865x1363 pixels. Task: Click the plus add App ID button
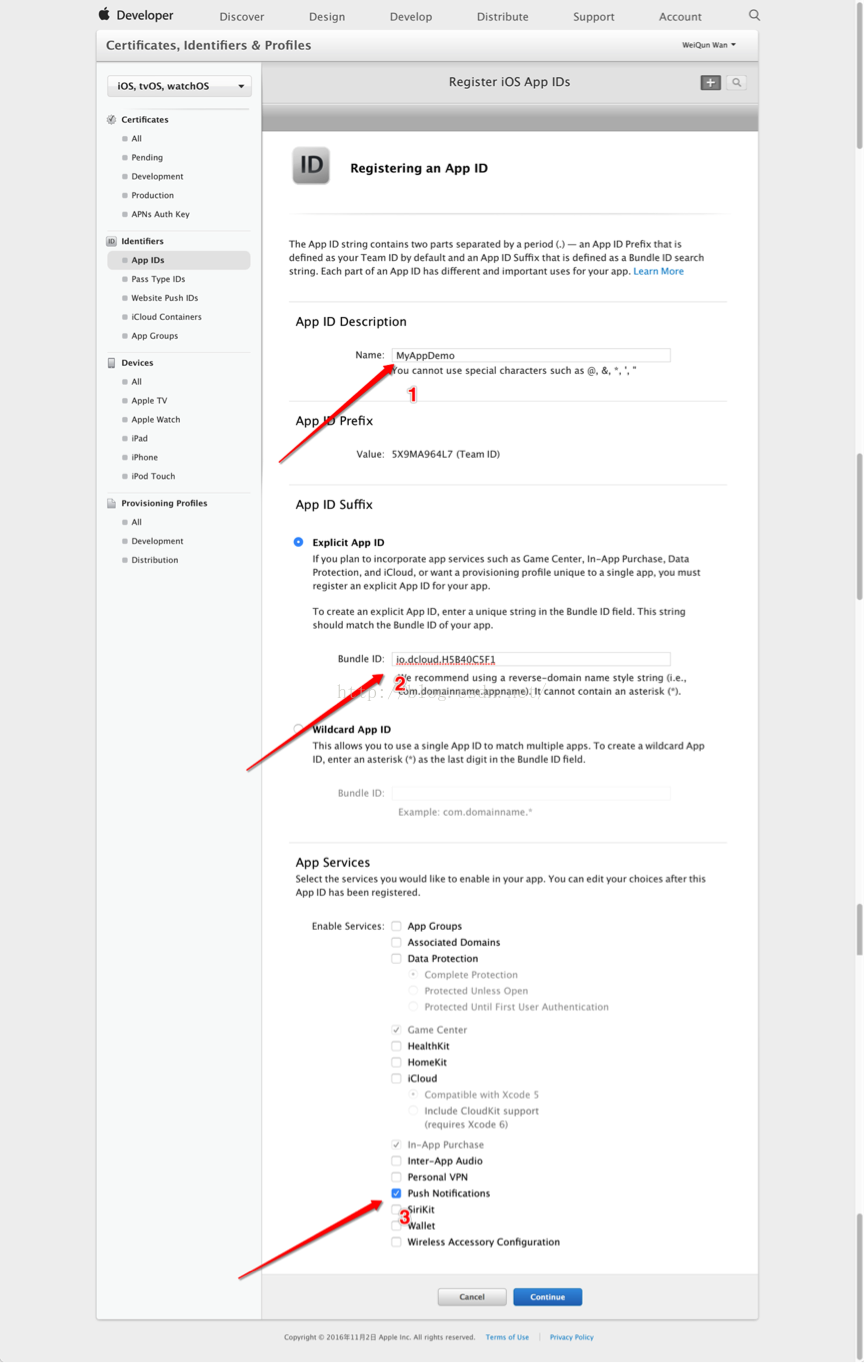pyautogui.click(x=710, y=82)
